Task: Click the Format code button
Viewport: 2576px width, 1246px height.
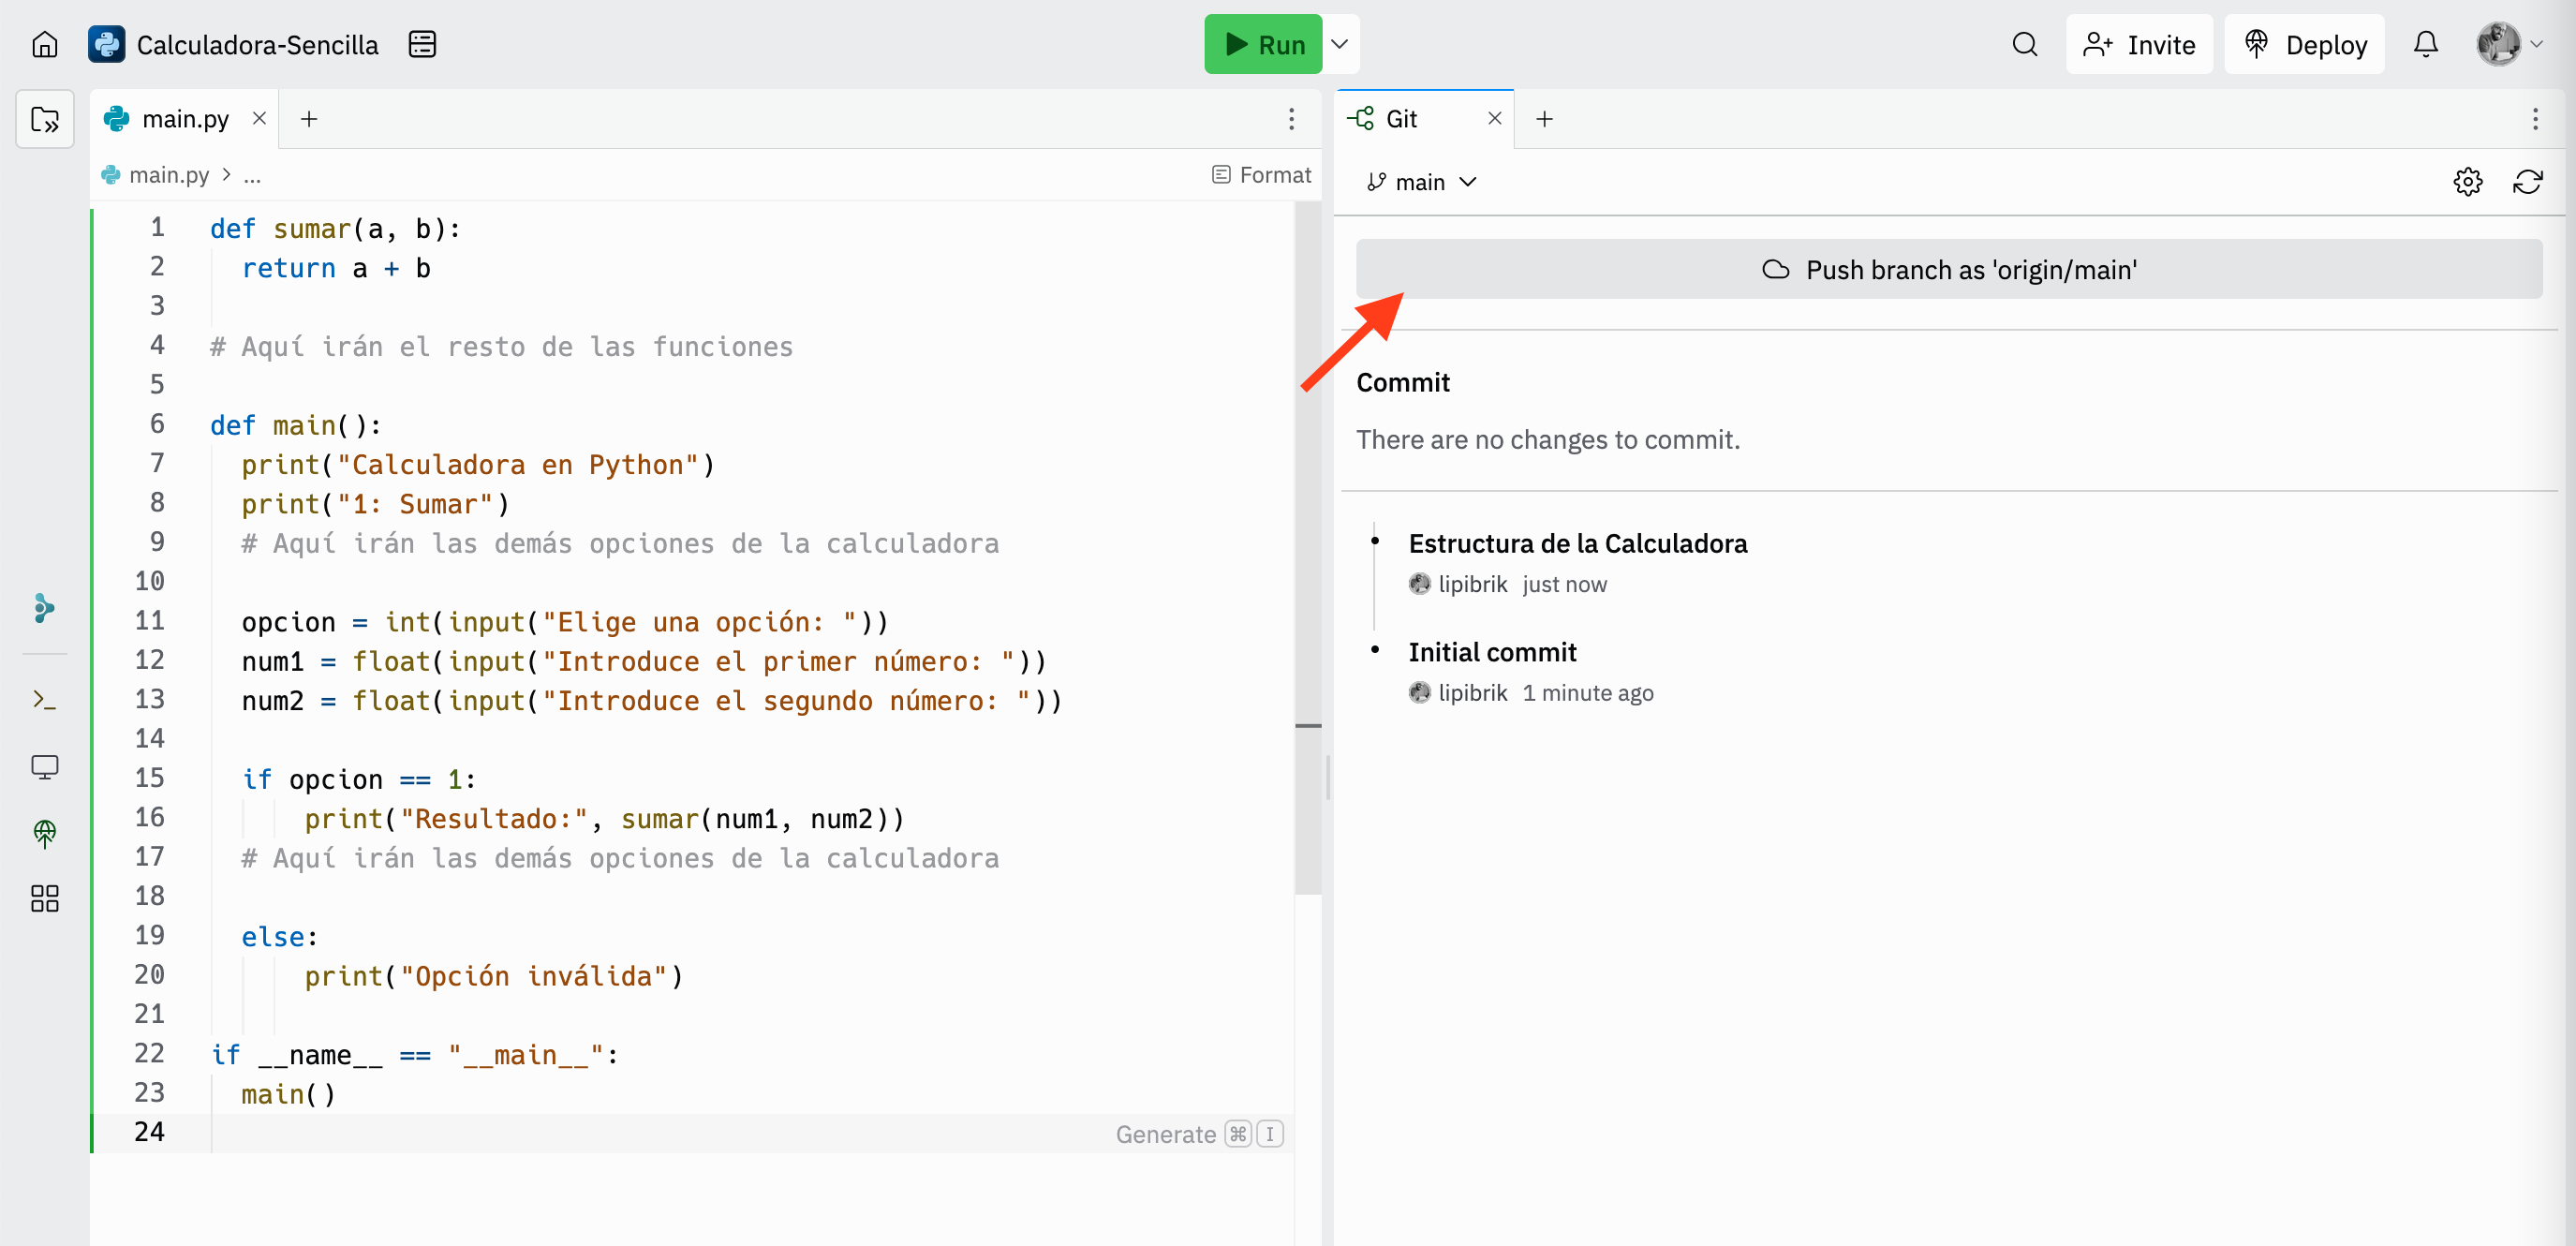Action: [x=1261, y=175]
